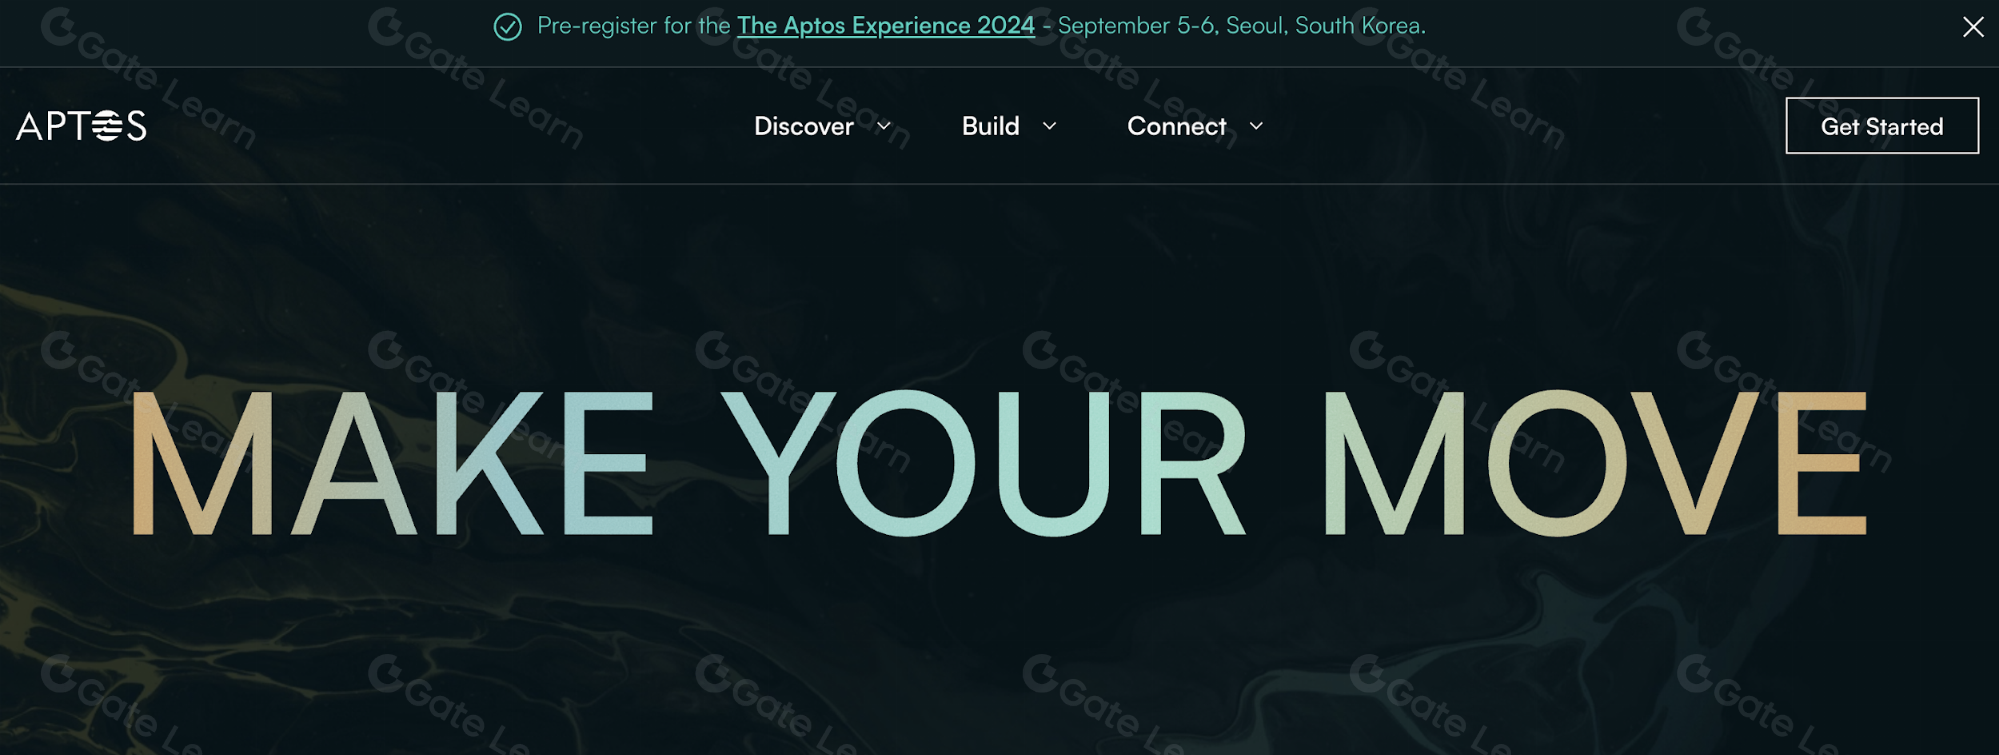Image resolution: width=1999 pixels, height=755 pixels.
Task: Expand the Discover dropdown chevron
Action: pyautogui.click(x=884, y=126)
